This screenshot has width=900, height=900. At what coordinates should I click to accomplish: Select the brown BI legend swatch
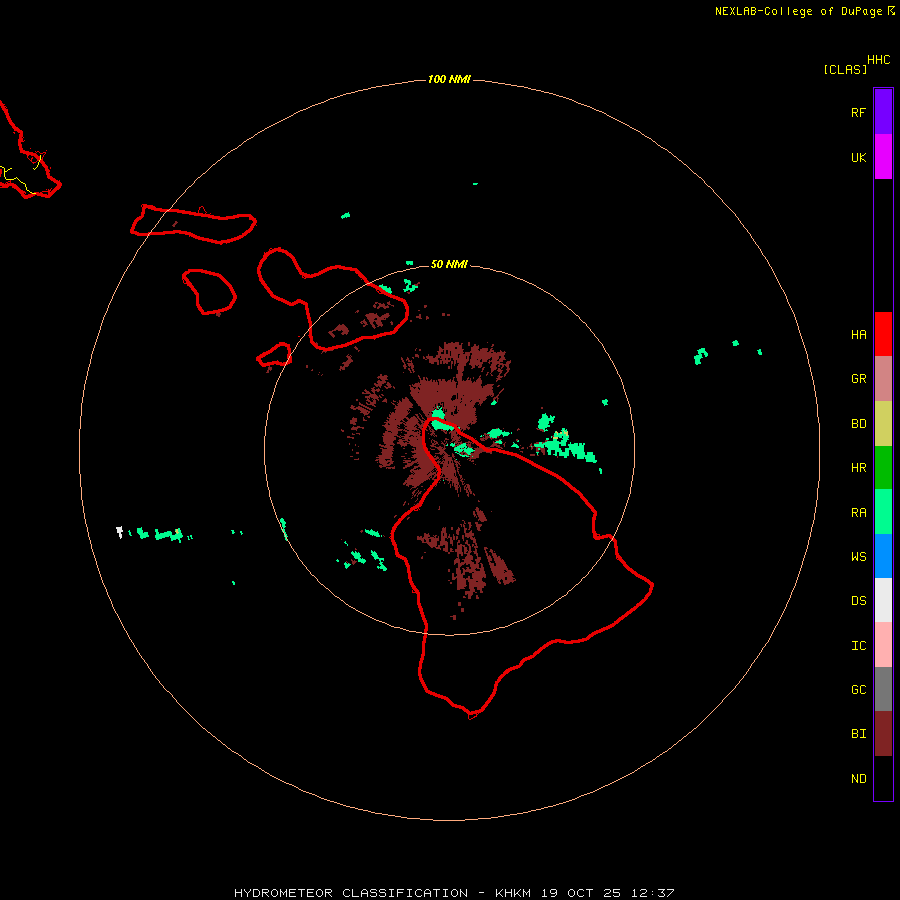883,734
